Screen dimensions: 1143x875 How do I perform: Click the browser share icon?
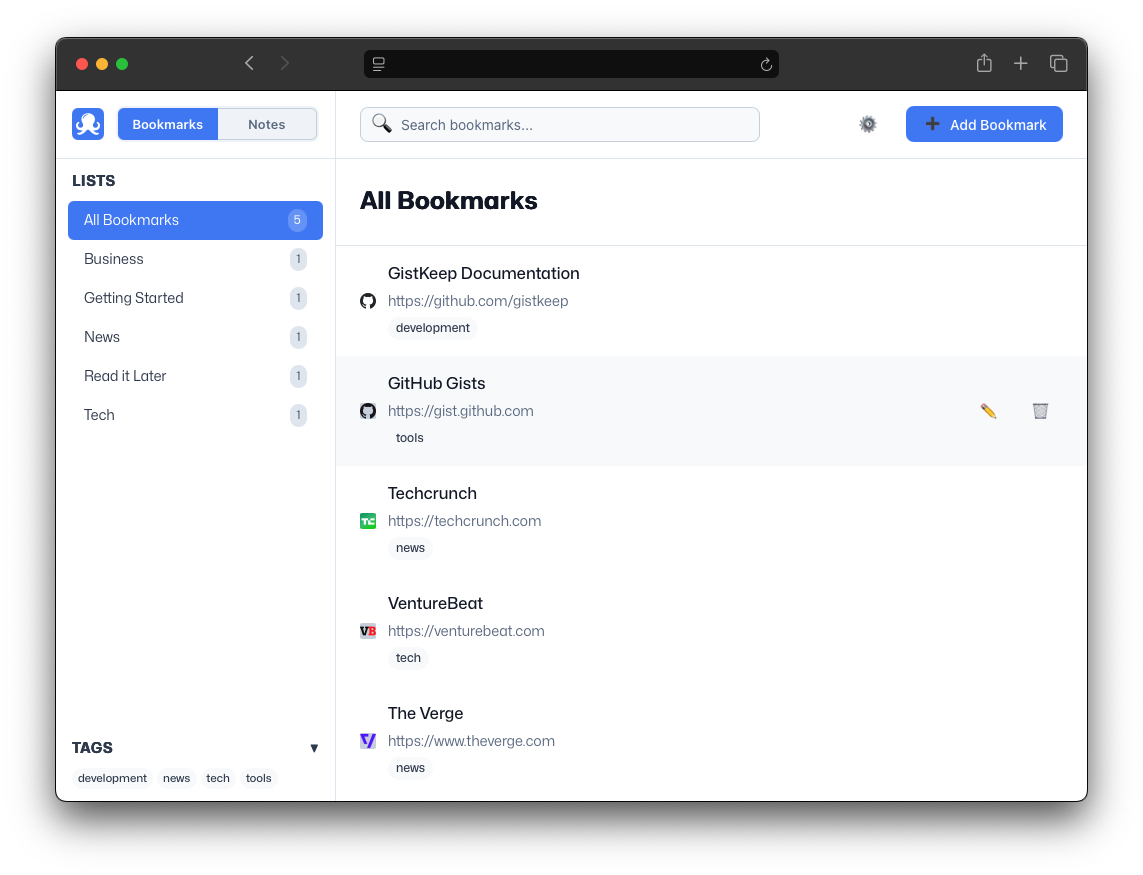(983, 63)
